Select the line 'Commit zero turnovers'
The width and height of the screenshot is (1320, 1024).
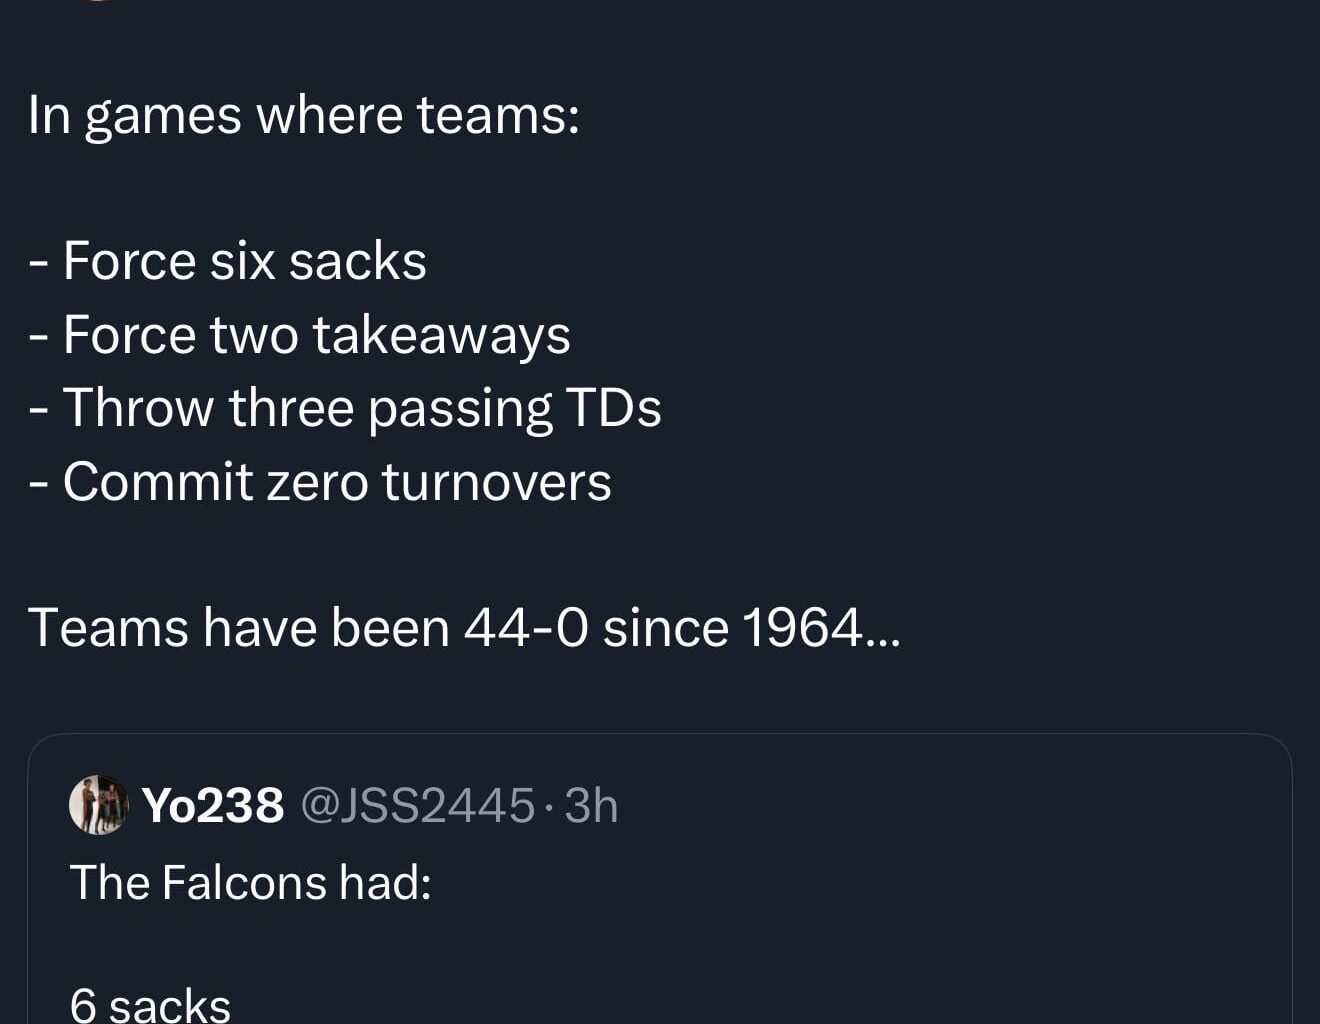(320, 481)
